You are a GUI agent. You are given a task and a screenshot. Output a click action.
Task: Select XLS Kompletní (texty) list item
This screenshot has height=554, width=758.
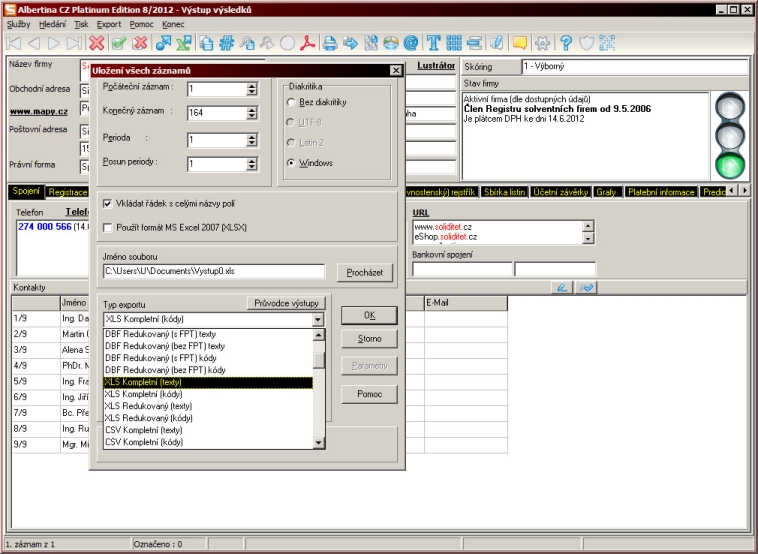pos(208,382)
